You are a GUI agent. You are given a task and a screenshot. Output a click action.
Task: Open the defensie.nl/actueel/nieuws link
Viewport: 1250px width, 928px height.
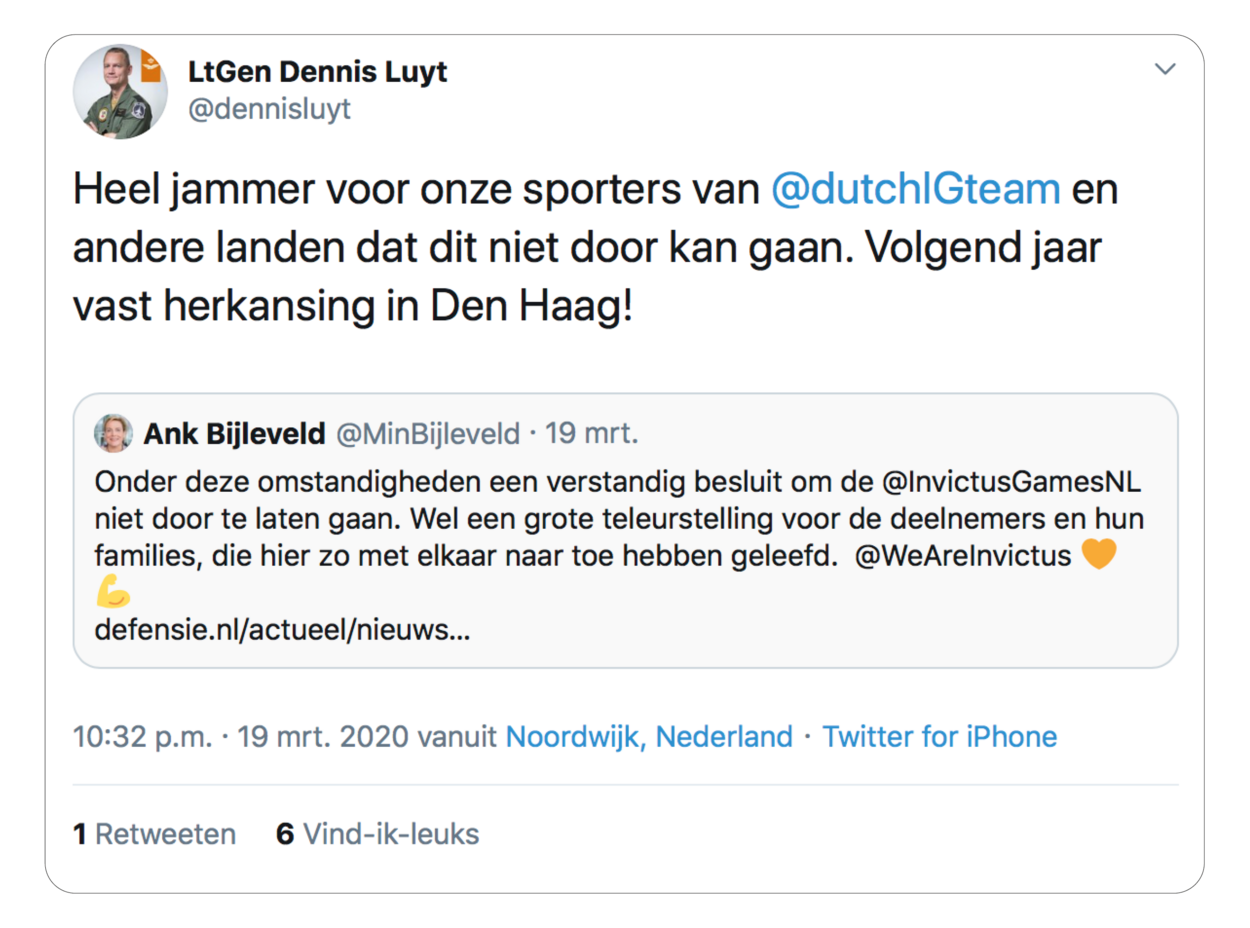(282, 630)
